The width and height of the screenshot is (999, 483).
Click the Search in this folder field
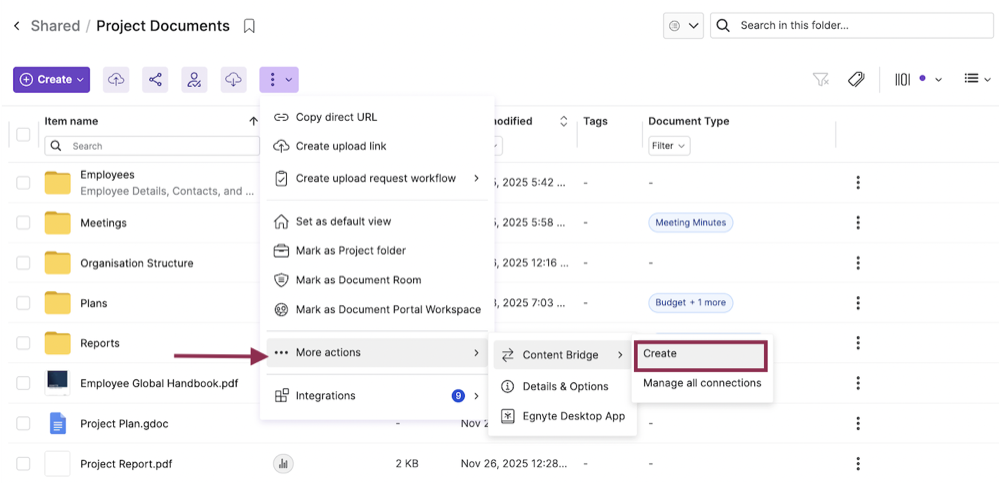pyautogui.click(x=860, y=26)
